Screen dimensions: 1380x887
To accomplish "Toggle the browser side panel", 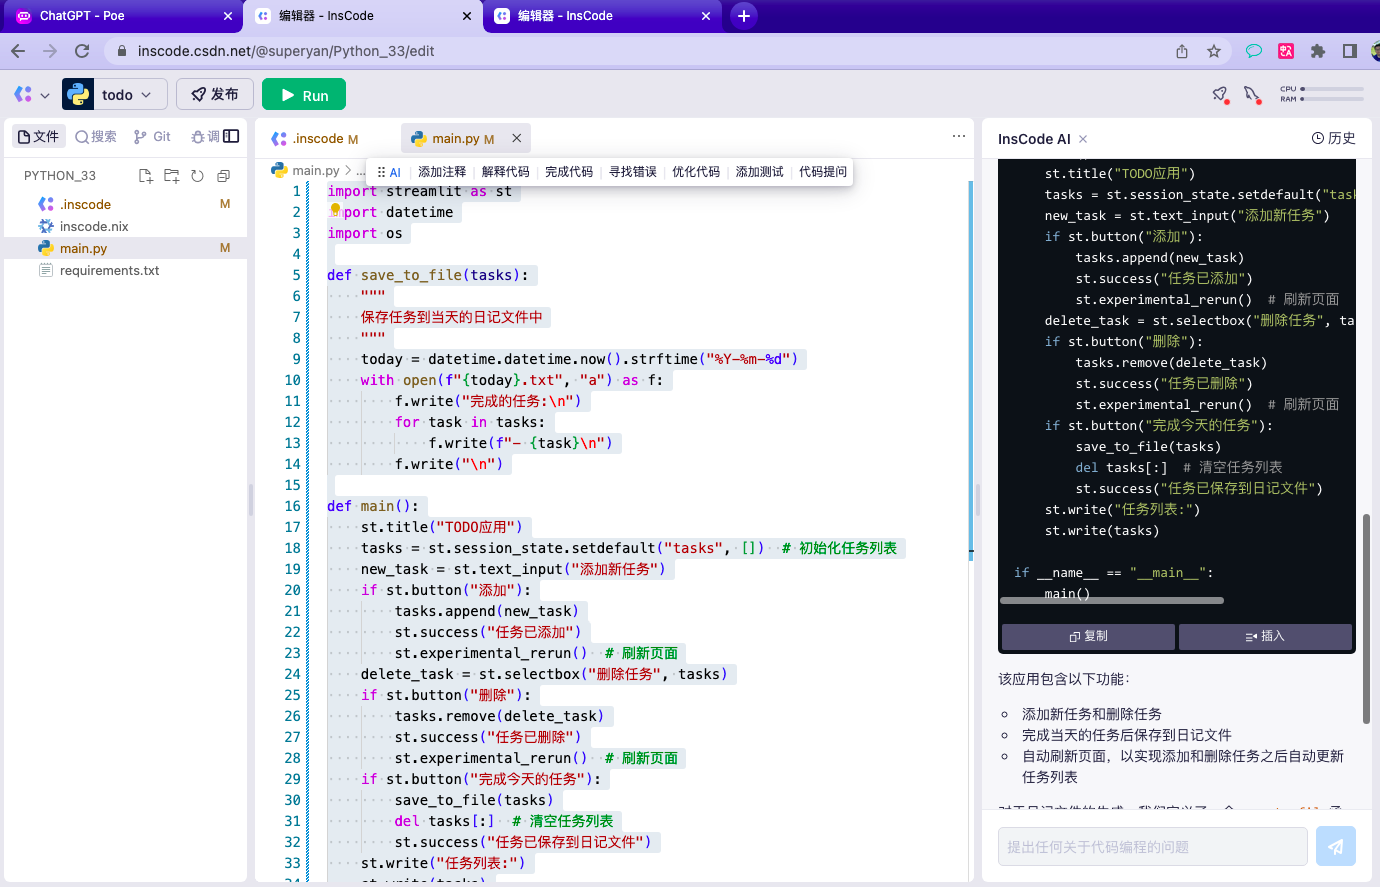I will (x=1350, y=51).
